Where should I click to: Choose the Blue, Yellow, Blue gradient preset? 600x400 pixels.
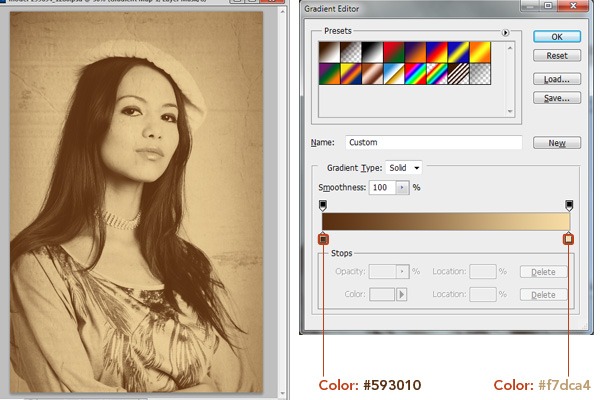(458, 52)
